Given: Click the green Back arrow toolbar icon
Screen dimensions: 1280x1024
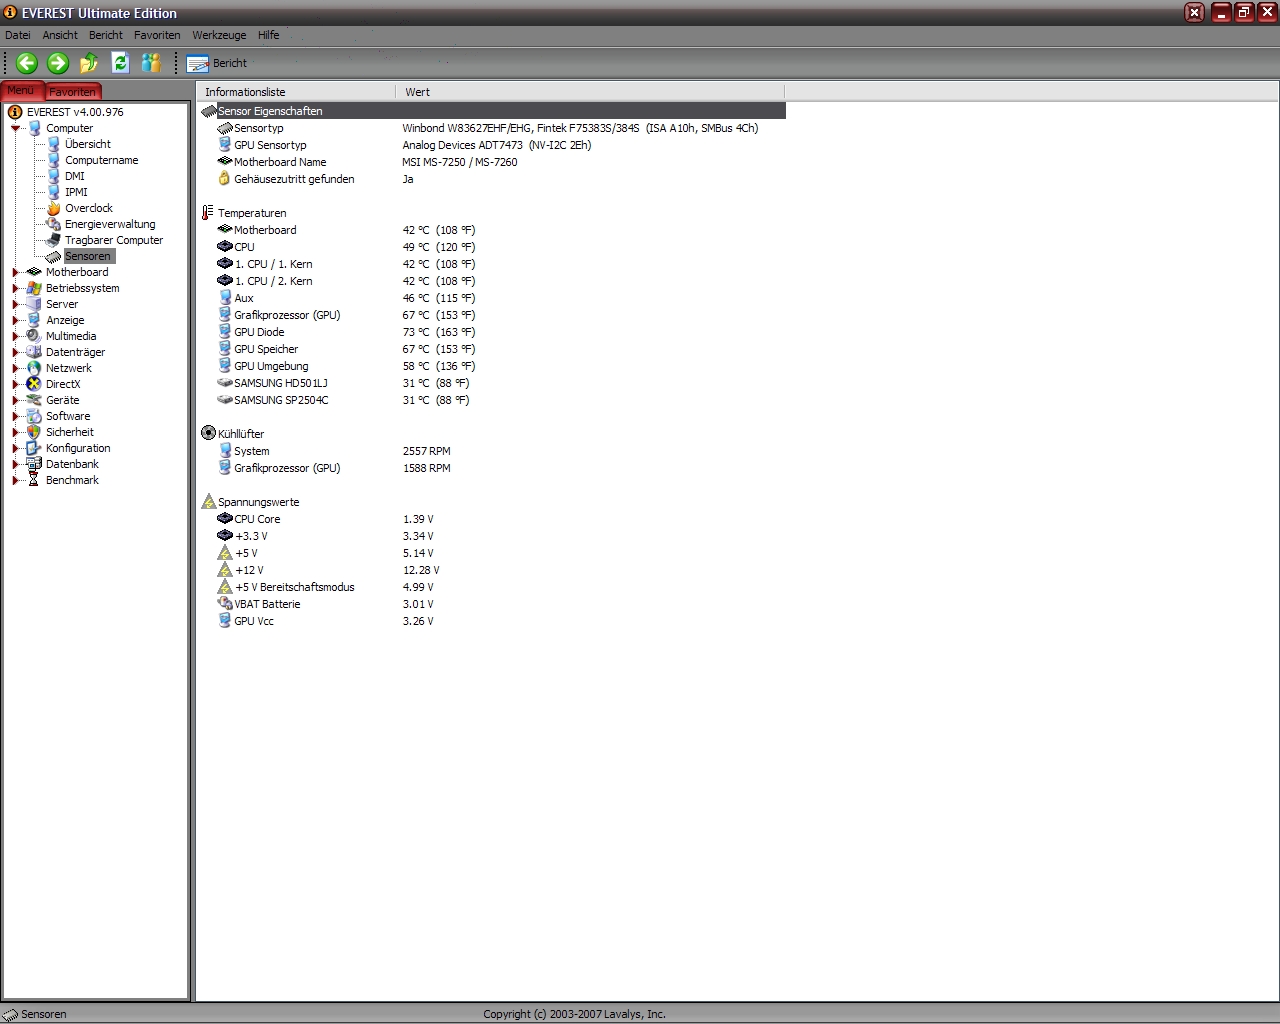Looking at the screenshot, I should (x=27, y=63).
